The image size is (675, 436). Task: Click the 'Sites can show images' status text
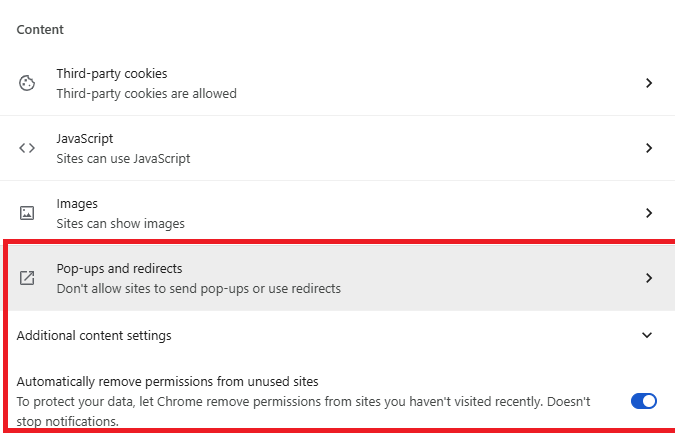(x=120, y=224)
